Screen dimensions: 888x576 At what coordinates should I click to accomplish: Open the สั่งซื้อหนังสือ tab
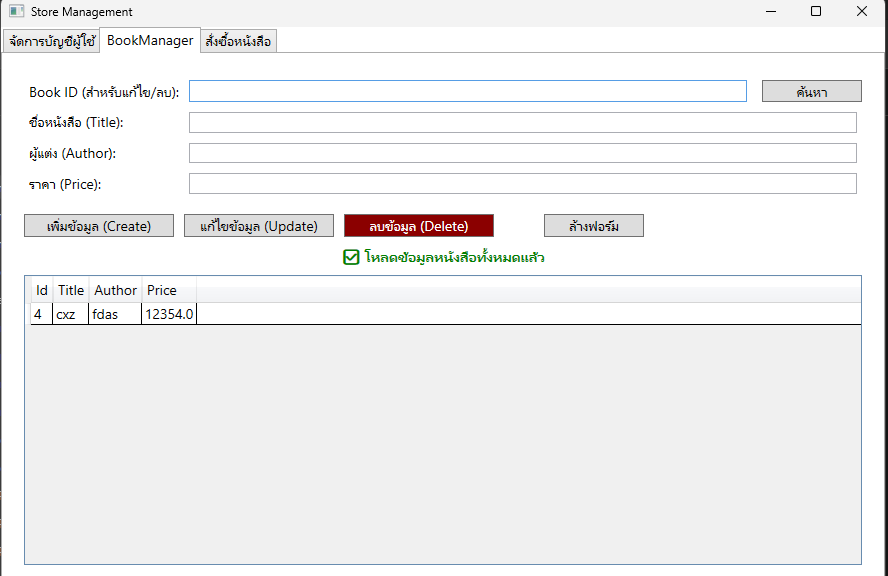coord(238,41)
